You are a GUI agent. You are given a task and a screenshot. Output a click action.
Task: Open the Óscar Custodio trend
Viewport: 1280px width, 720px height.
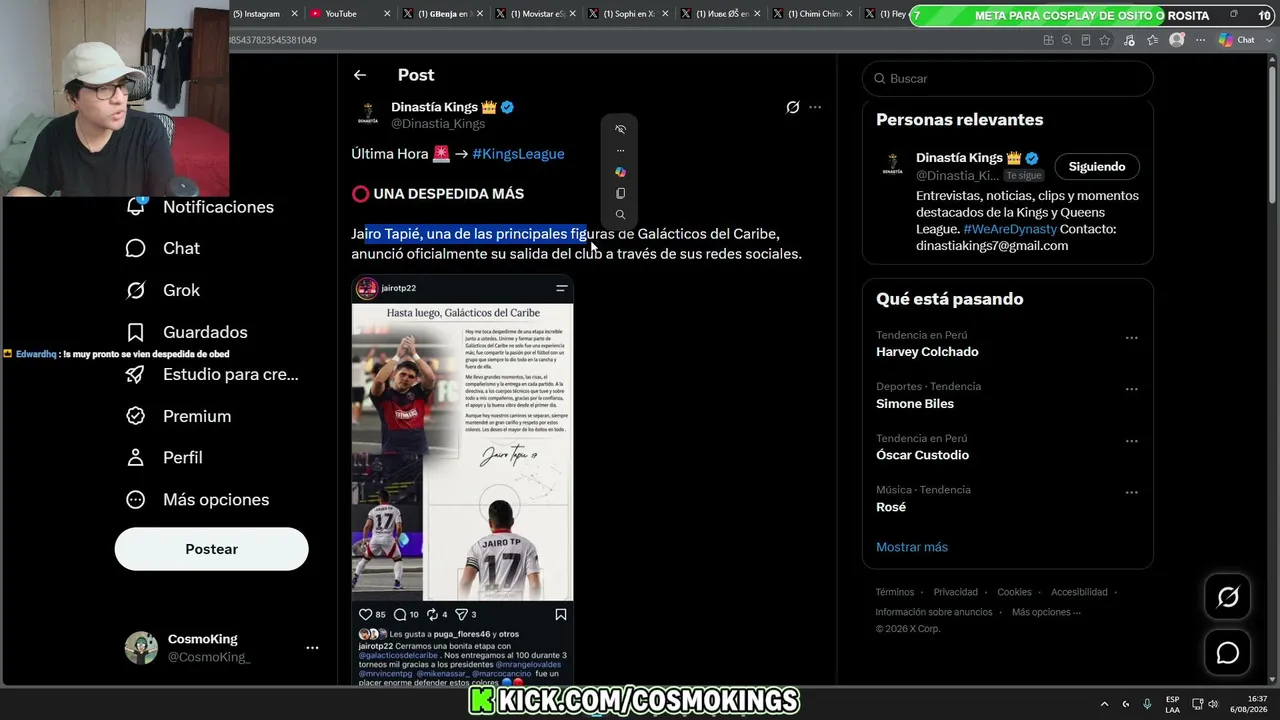(x=922, y=455)
